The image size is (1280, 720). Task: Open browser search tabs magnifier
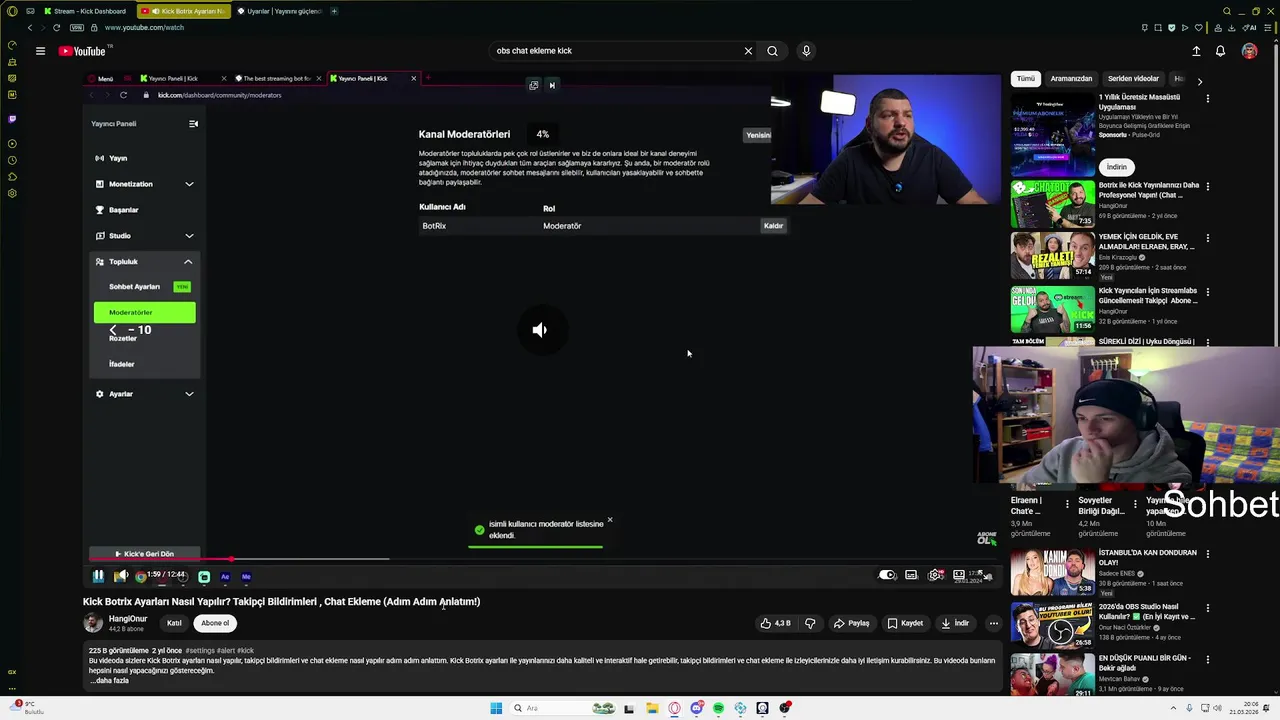pyautogui.click(x=1227, y=11)
